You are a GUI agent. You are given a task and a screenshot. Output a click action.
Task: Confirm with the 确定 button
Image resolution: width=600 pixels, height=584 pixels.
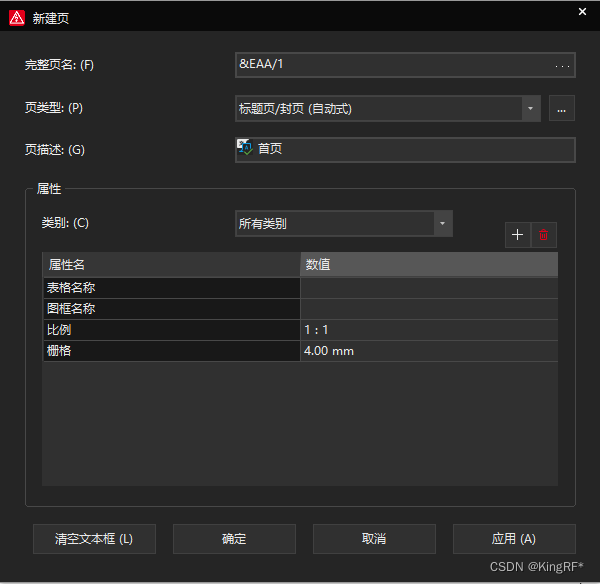[x=234, y=539]
